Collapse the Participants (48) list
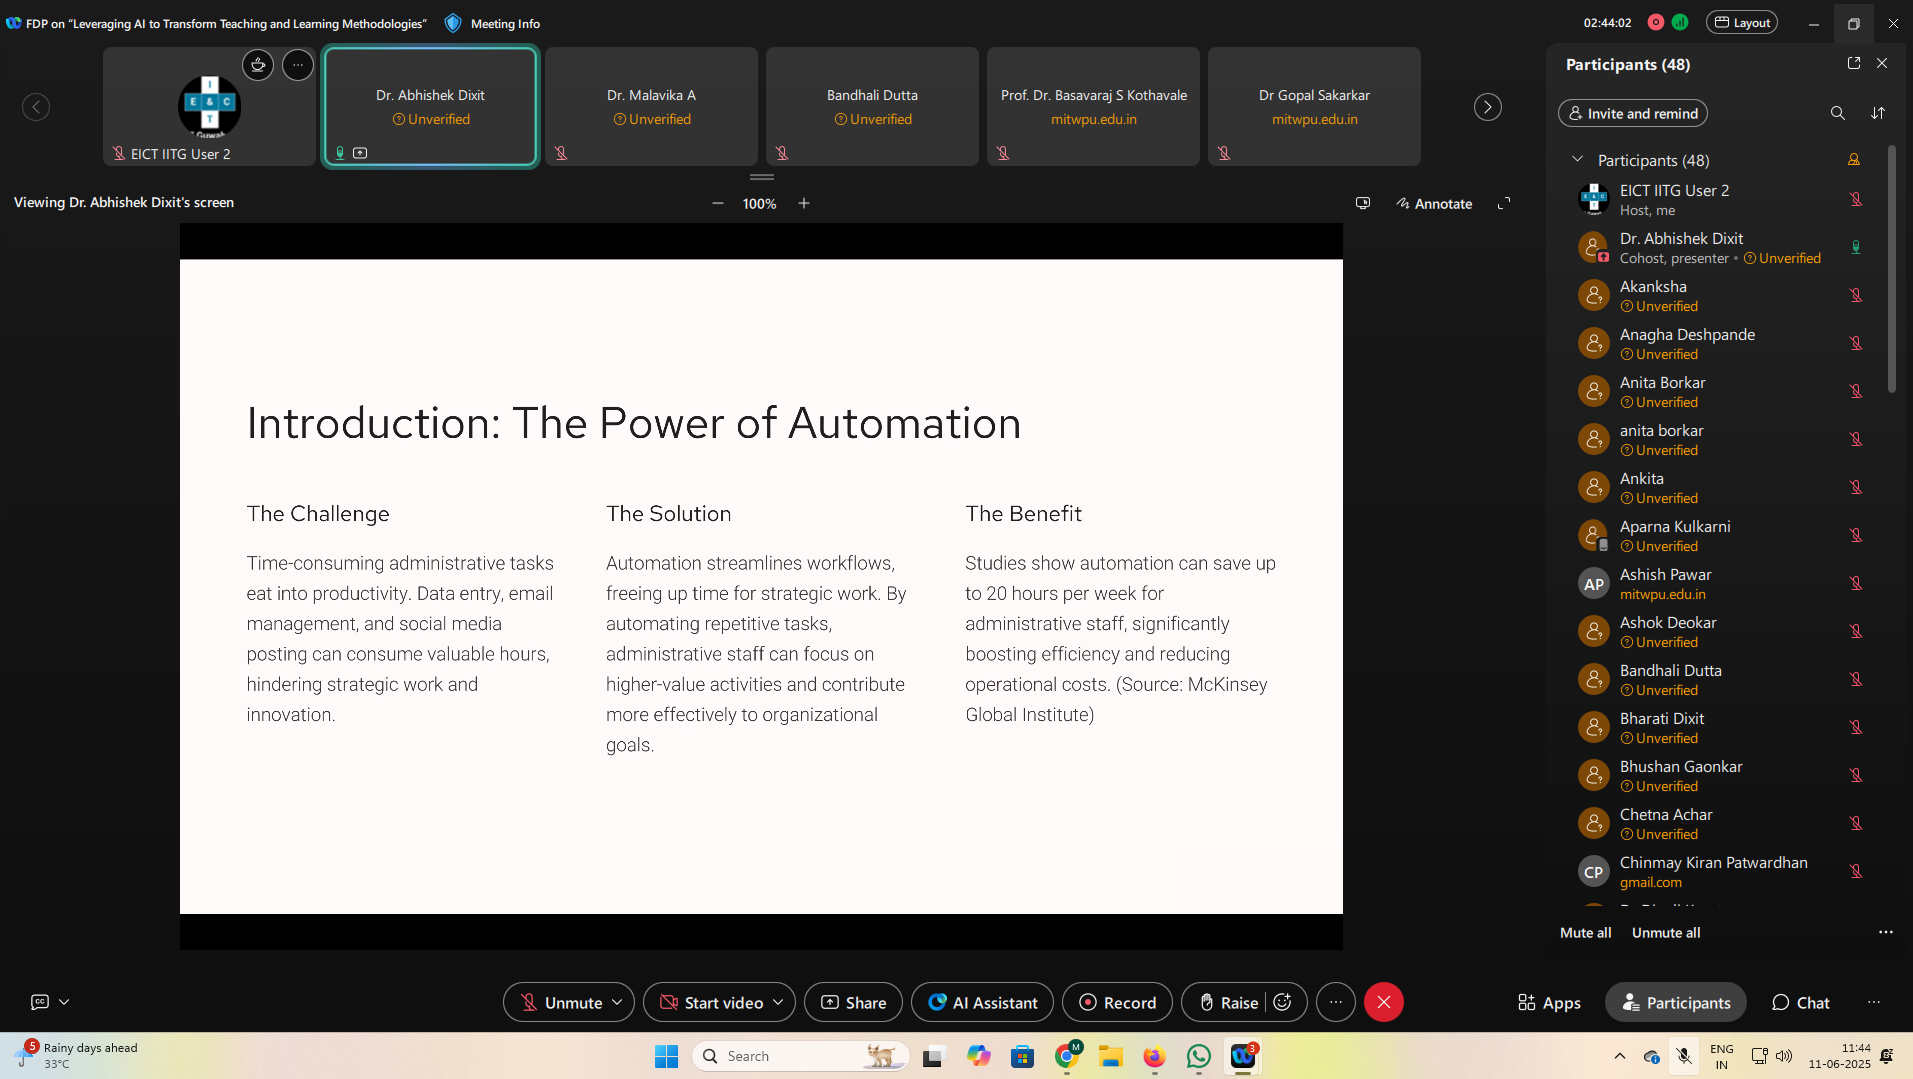Image resolution: width=1913 pixels, height=1079 pixels. (1577, 160)
